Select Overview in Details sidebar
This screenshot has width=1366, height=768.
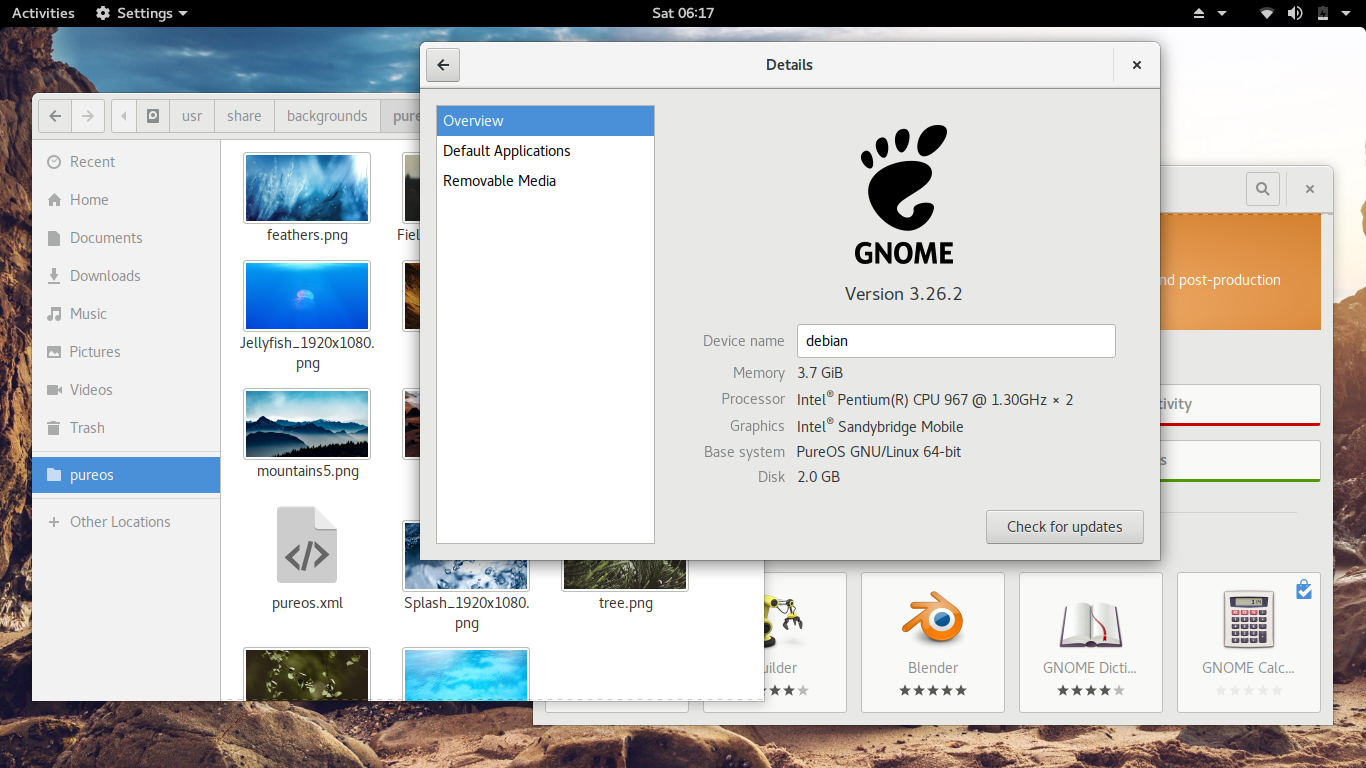pos(546,121)
